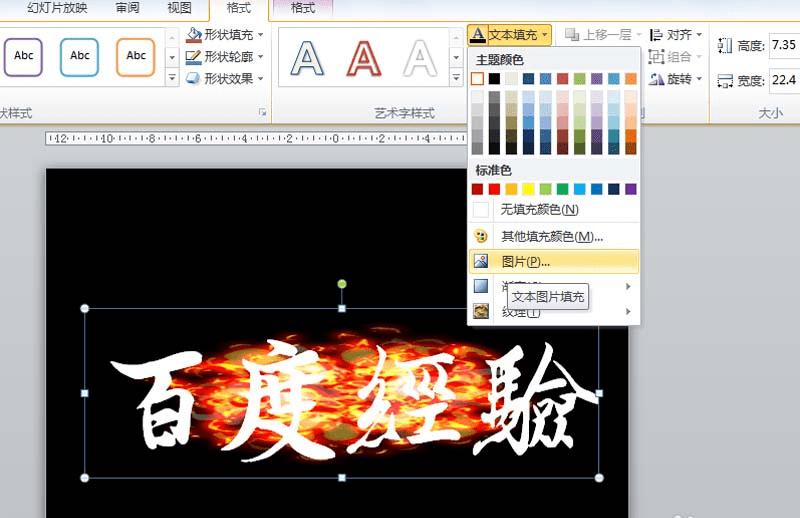Pick the white theme color swatch
The image size is (800, 518).
coord(477,79)
